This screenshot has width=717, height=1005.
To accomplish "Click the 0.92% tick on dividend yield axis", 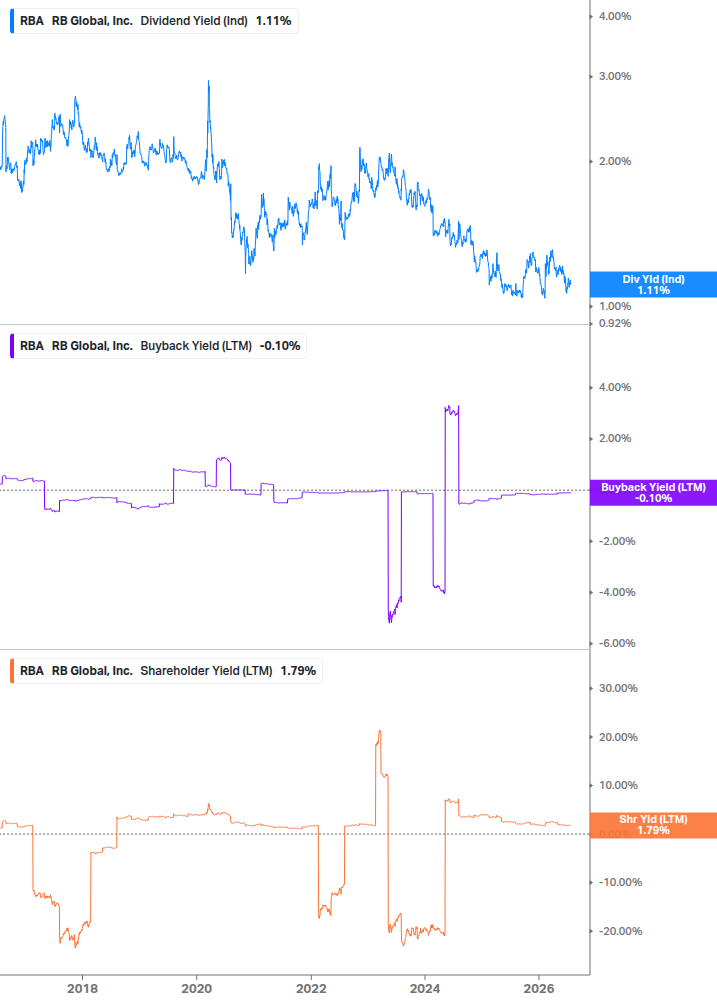I will 615,323.
